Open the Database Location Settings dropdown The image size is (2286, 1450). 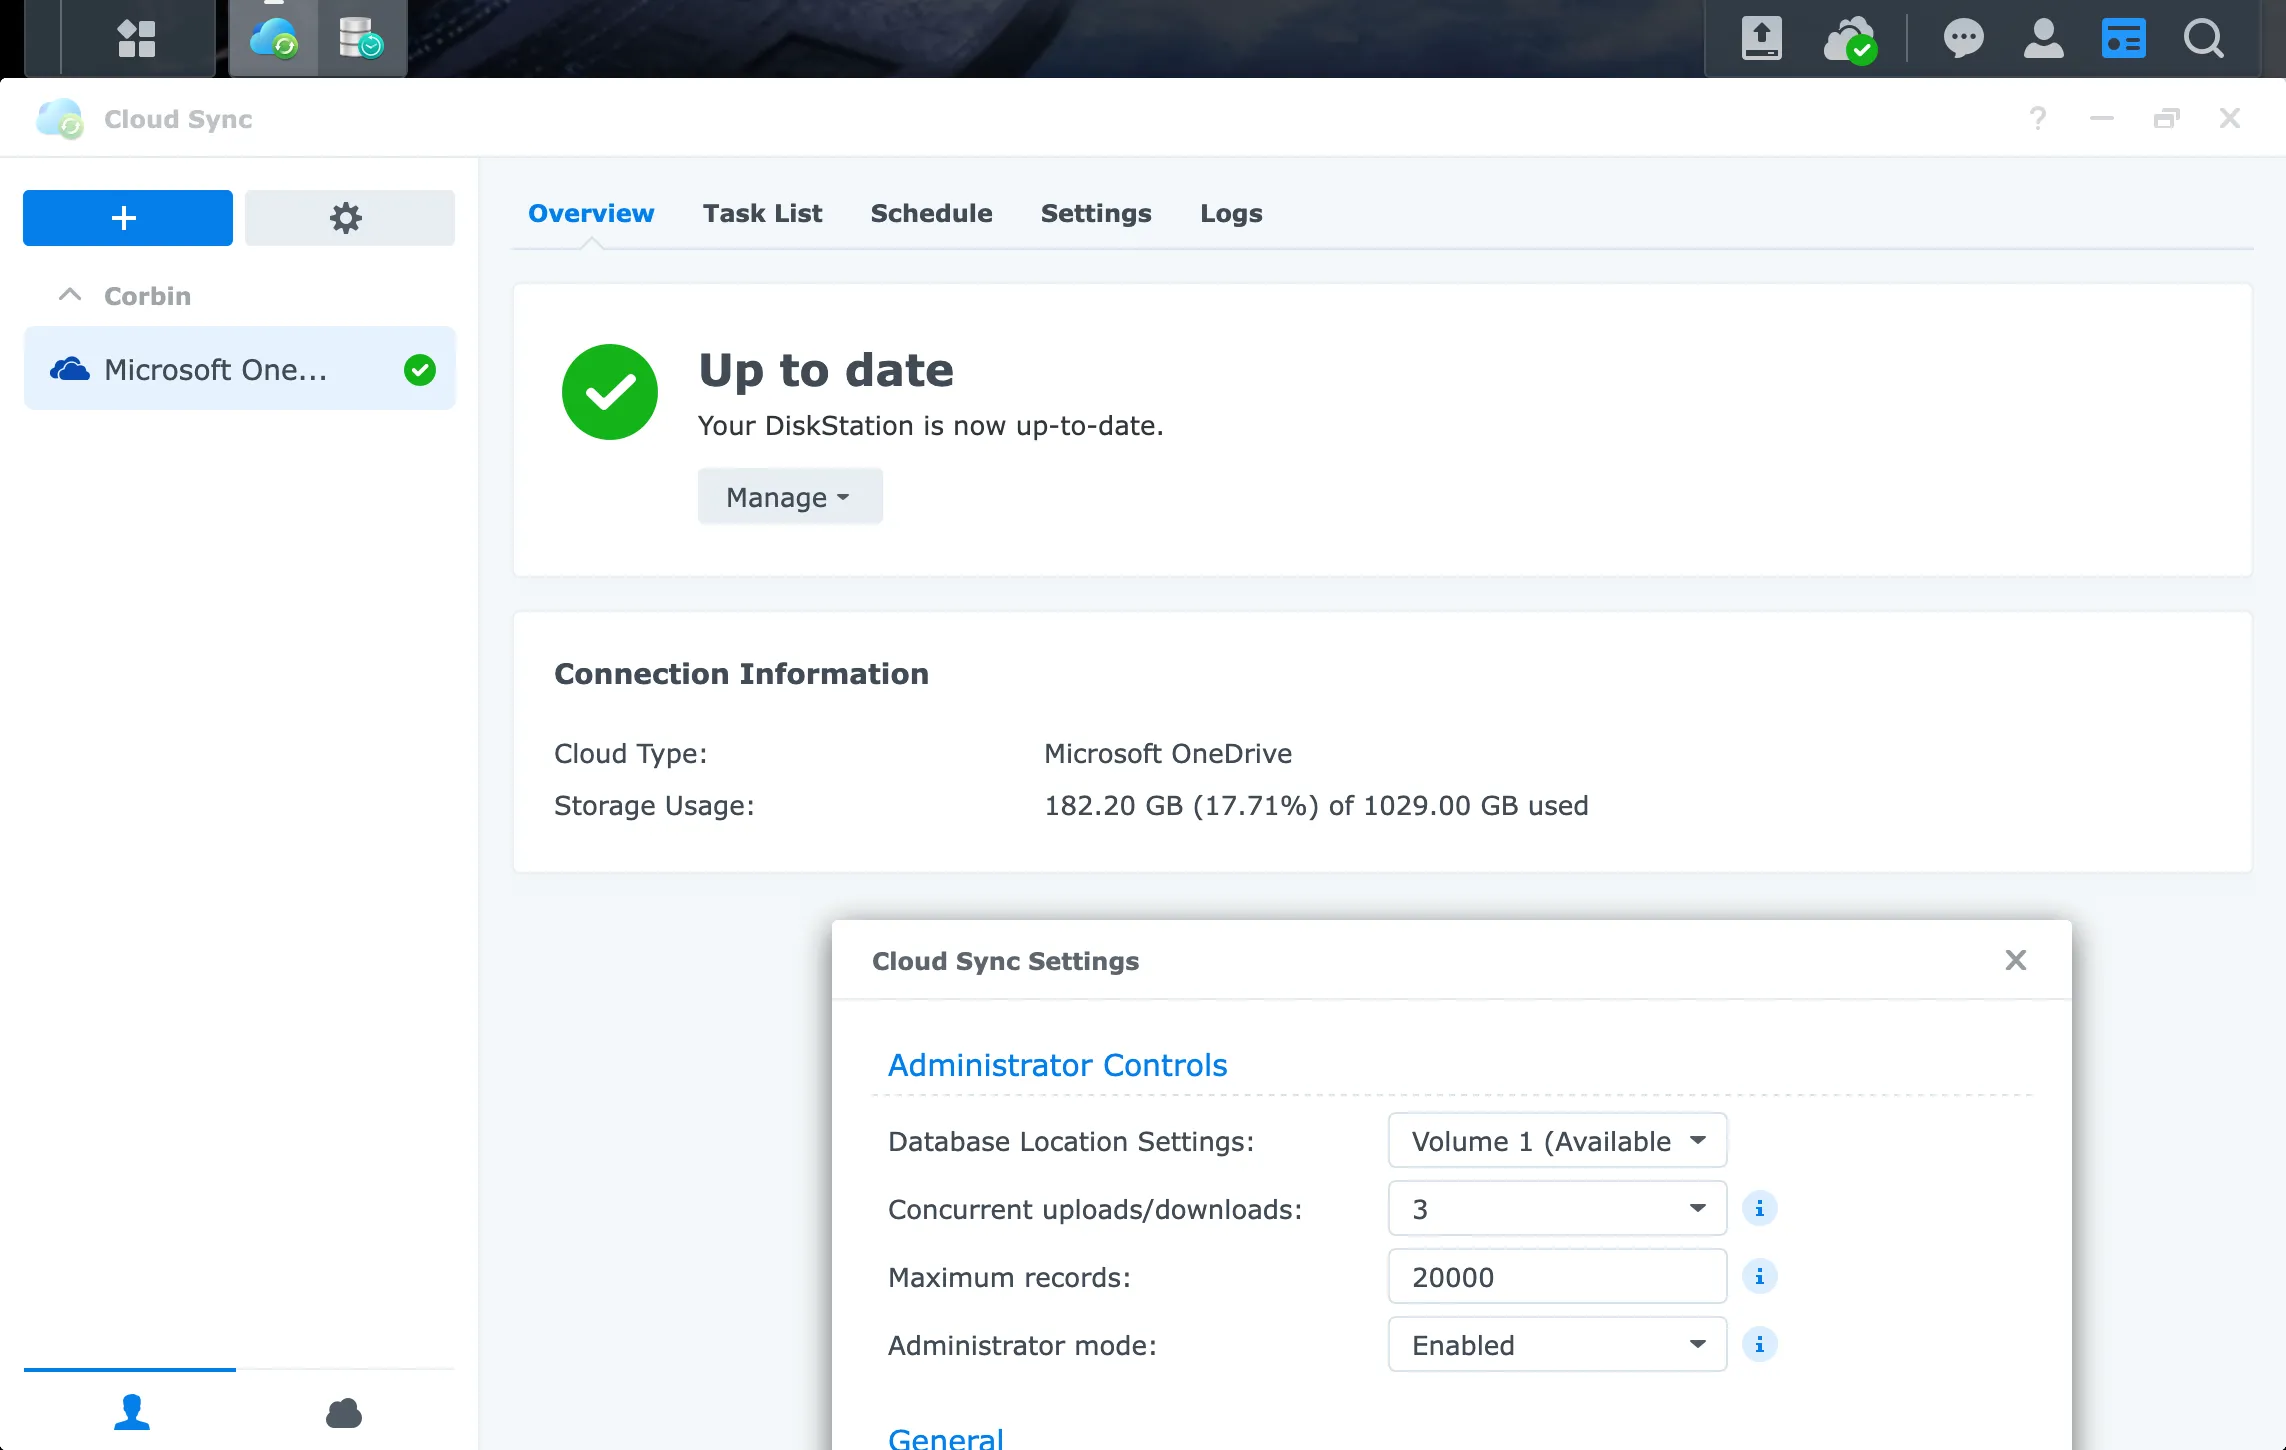pyautogui.click(x=1556, y=1140)
